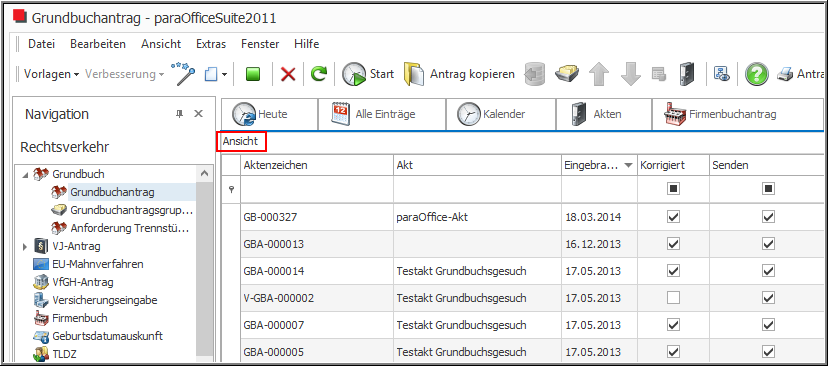
Task: Open the Verbesserung dropdown
Action: click(x=125, y=74)
